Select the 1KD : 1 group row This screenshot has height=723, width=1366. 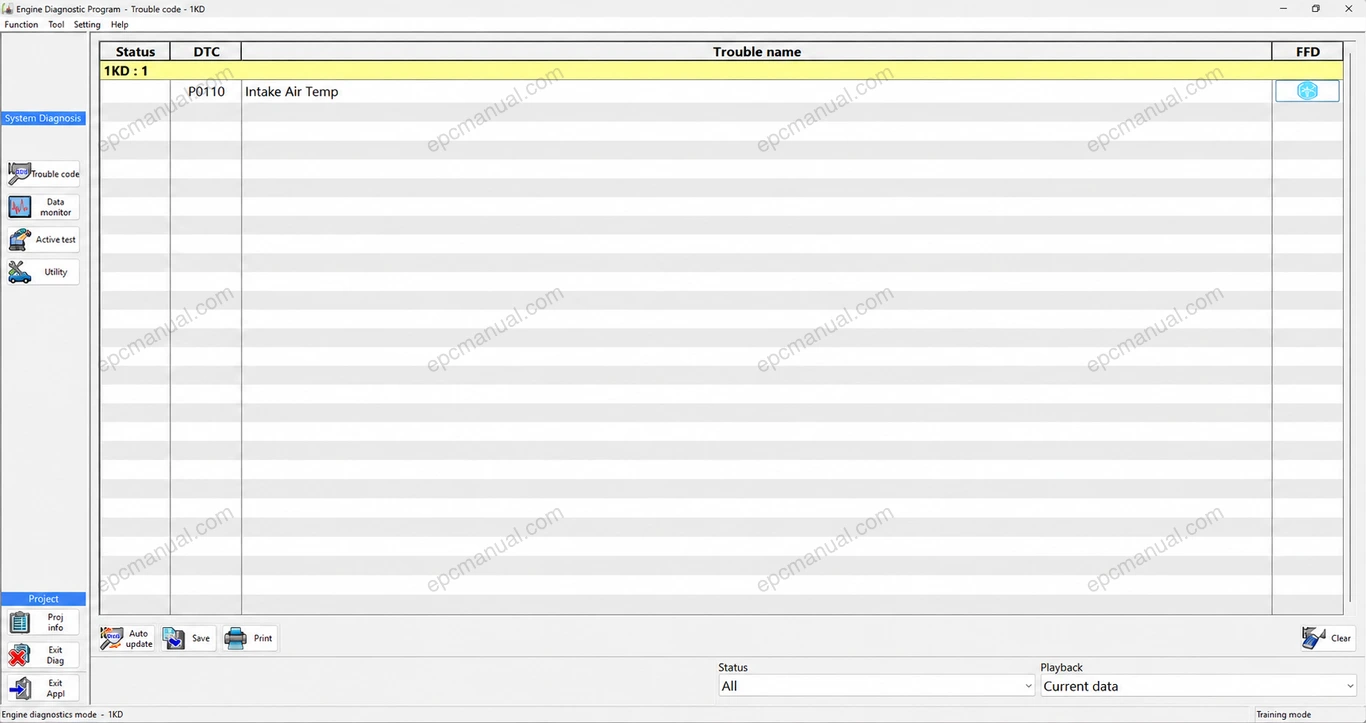[x=721, y=71]
